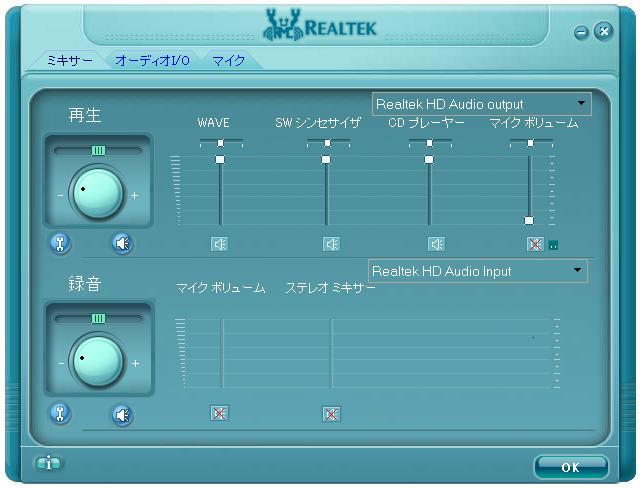The width and height of the screenshot is (643, 488).
Task: Increase recording volume with plus sign
Action: tap(135, 363)
